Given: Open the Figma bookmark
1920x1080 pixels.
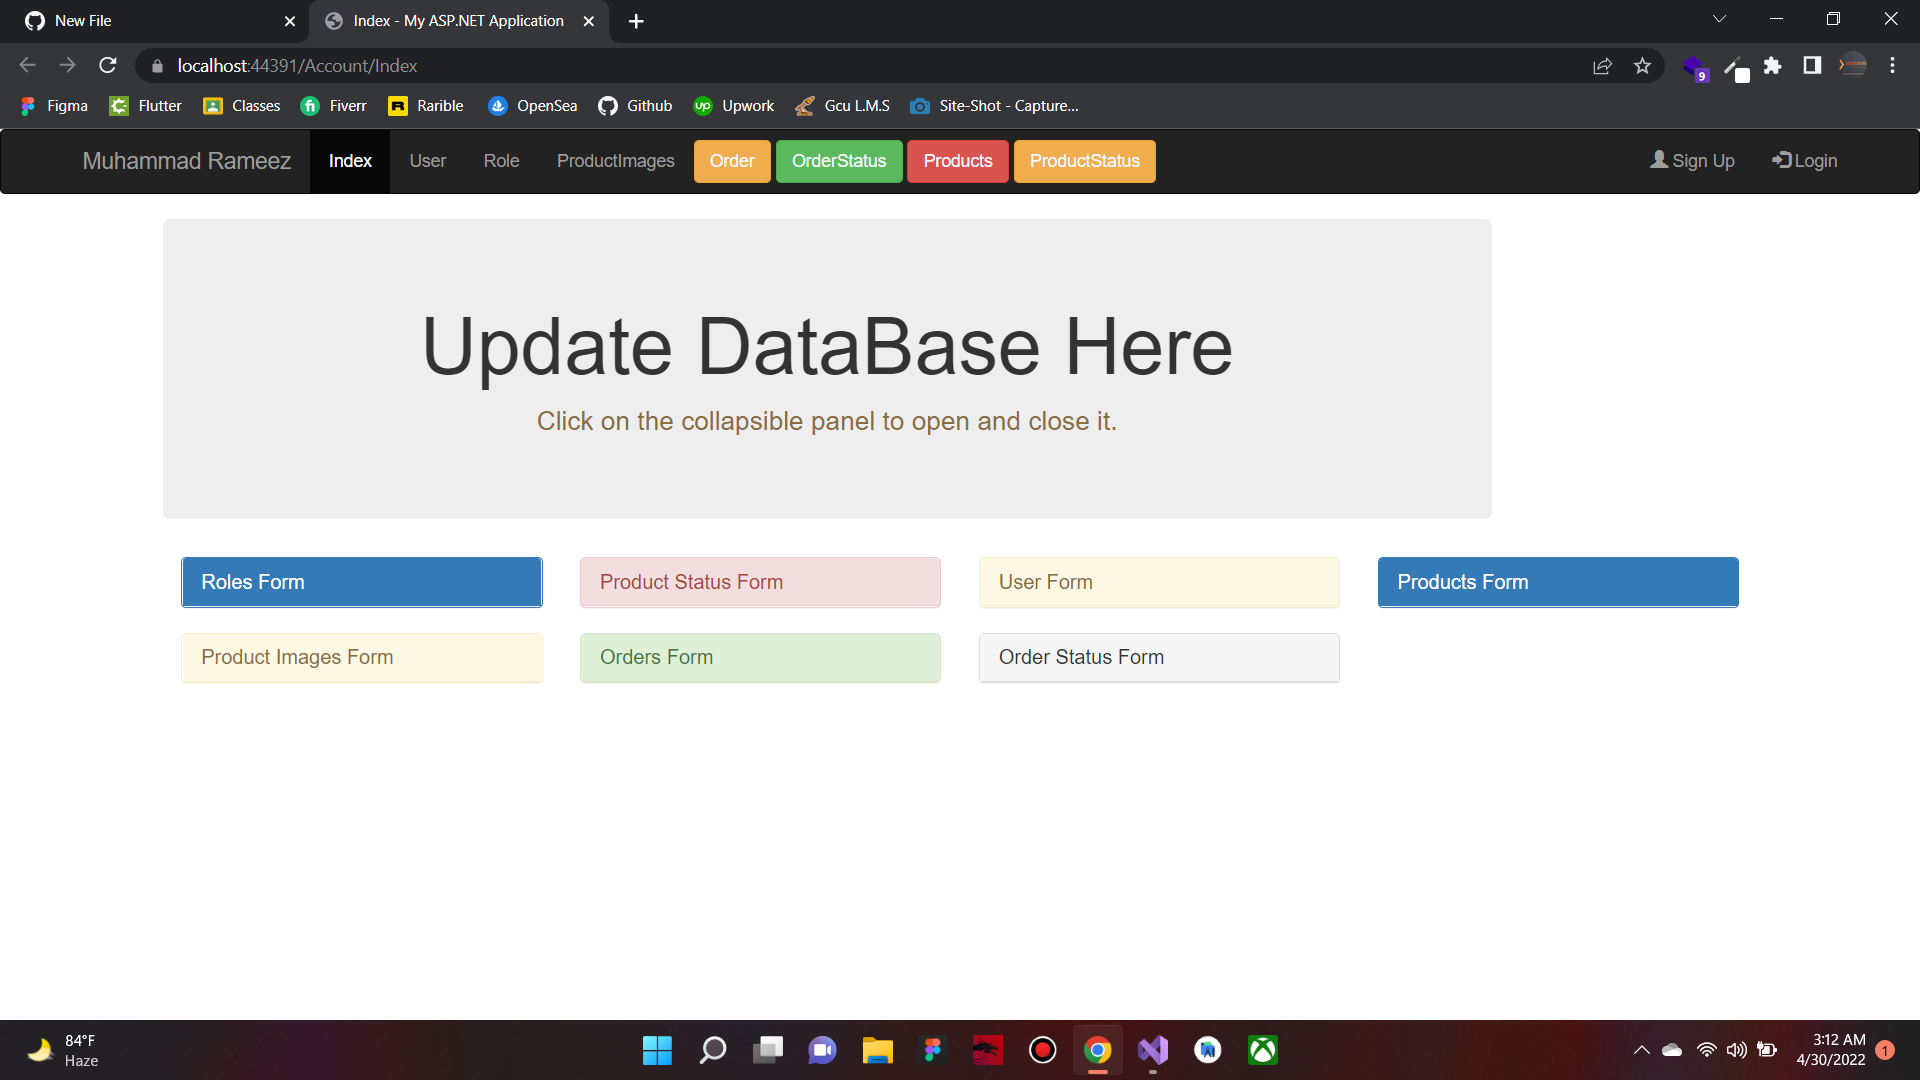Looking at the screenshot, I should 54,105.
